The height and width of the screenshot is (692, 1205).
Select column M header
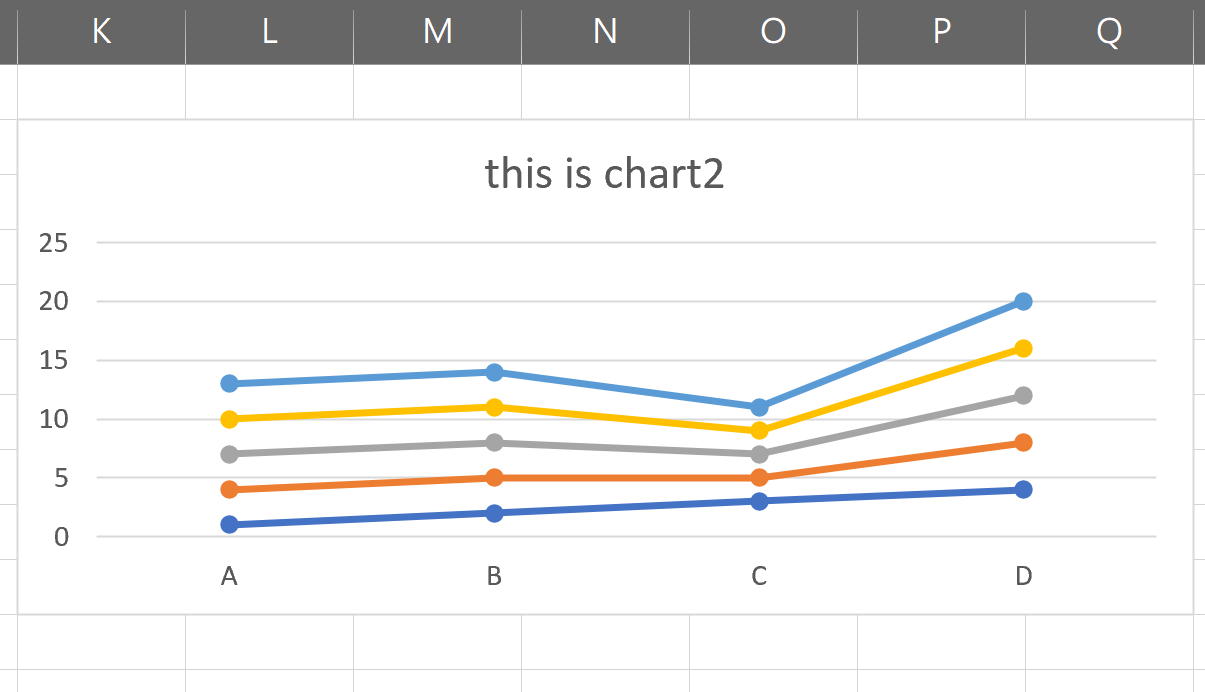437,32
